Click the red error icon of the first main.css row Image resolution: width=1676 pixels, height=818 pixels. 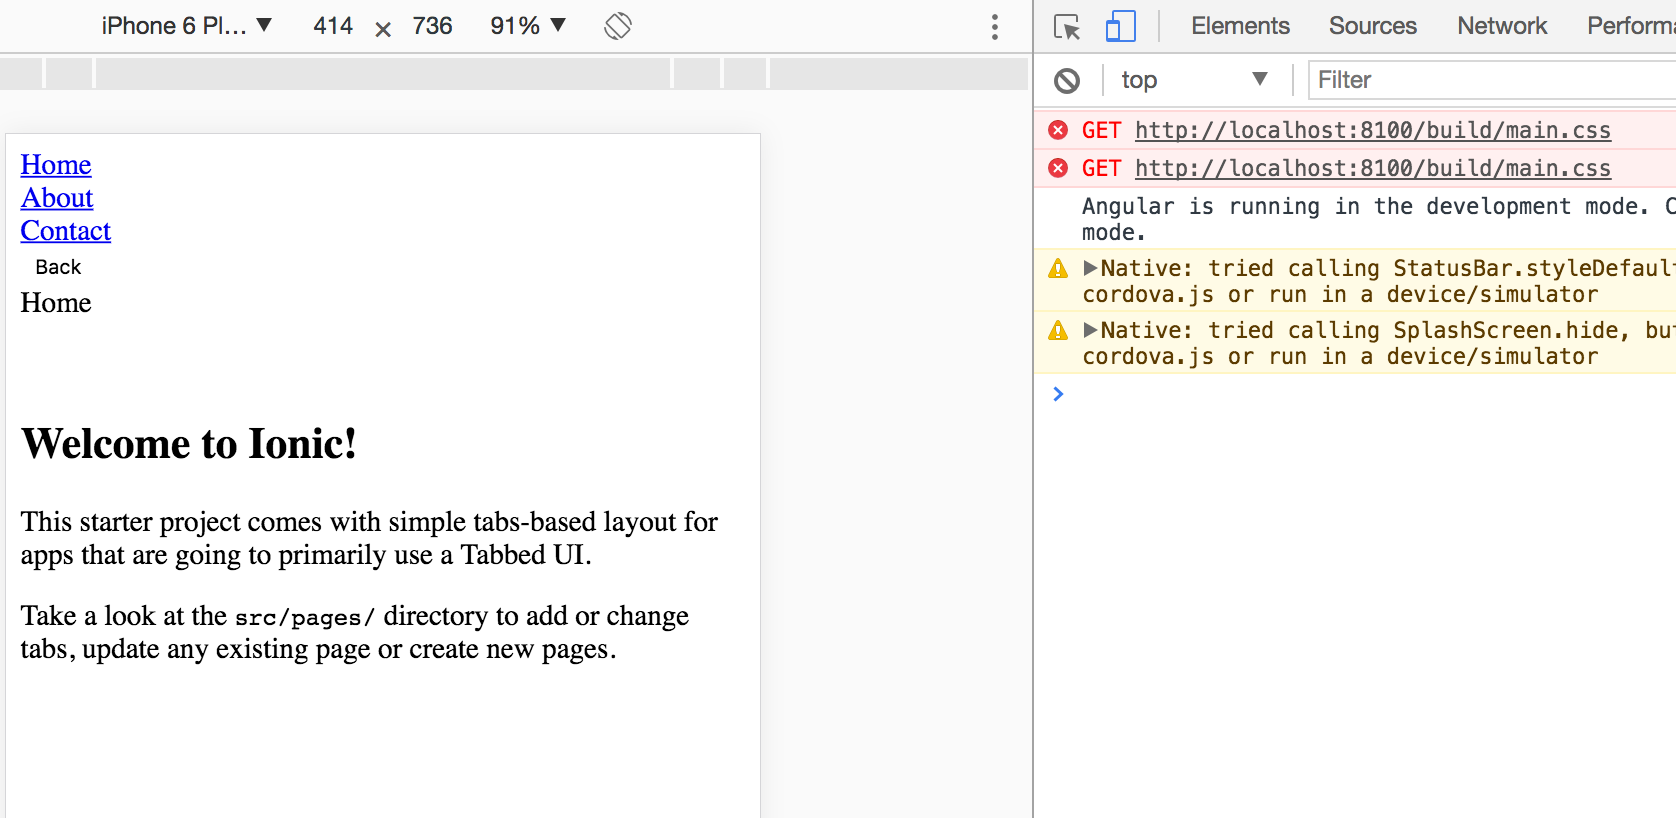pos(1058,130)
